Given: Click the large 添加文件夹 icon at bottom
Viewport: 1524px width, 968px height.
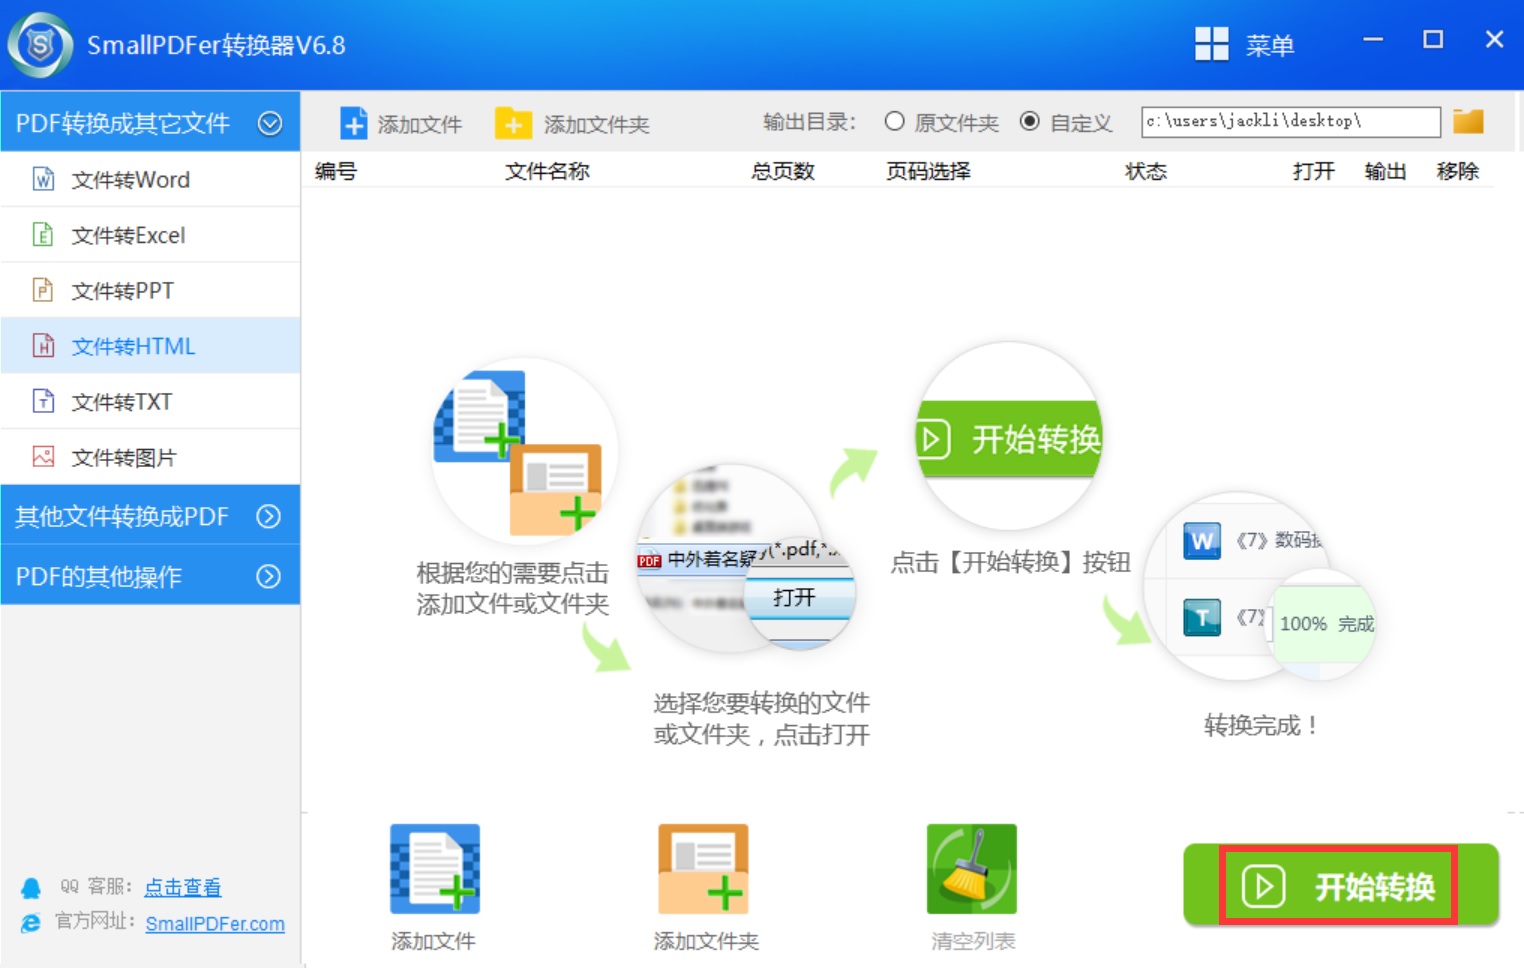Looking at the screenshot, I should coord(703,869).
